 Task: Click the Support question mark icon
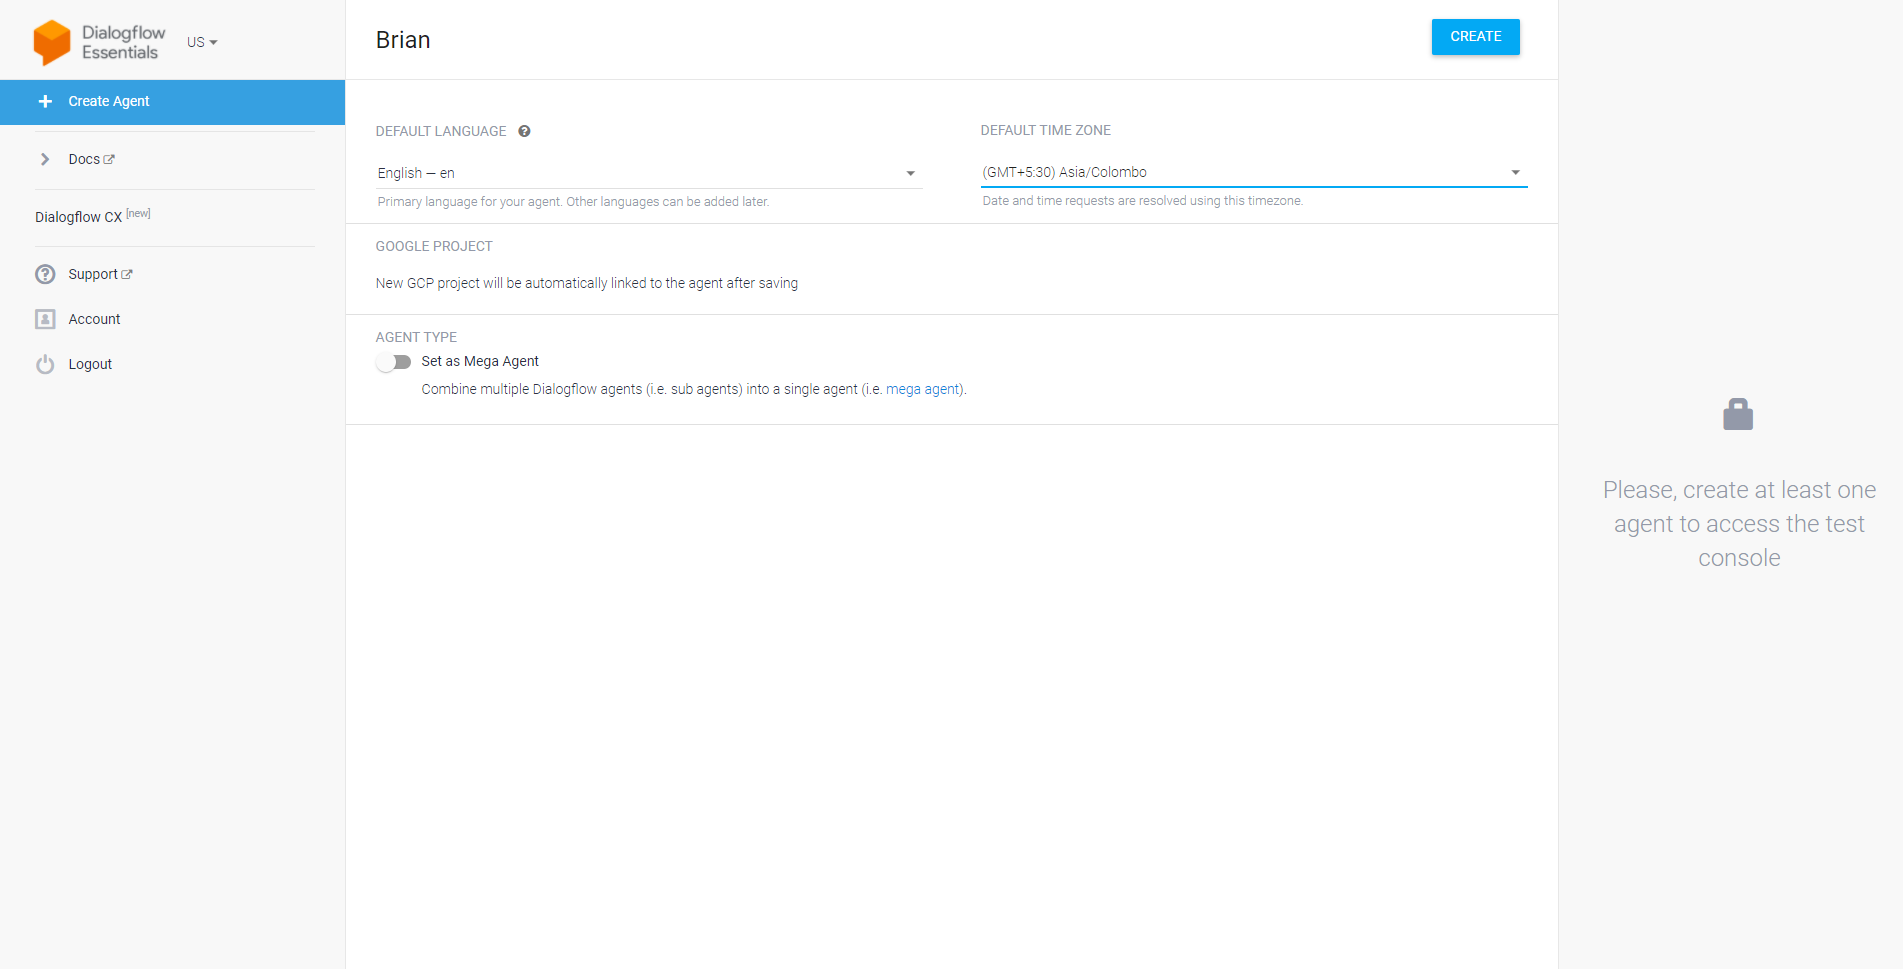(45, 274)
